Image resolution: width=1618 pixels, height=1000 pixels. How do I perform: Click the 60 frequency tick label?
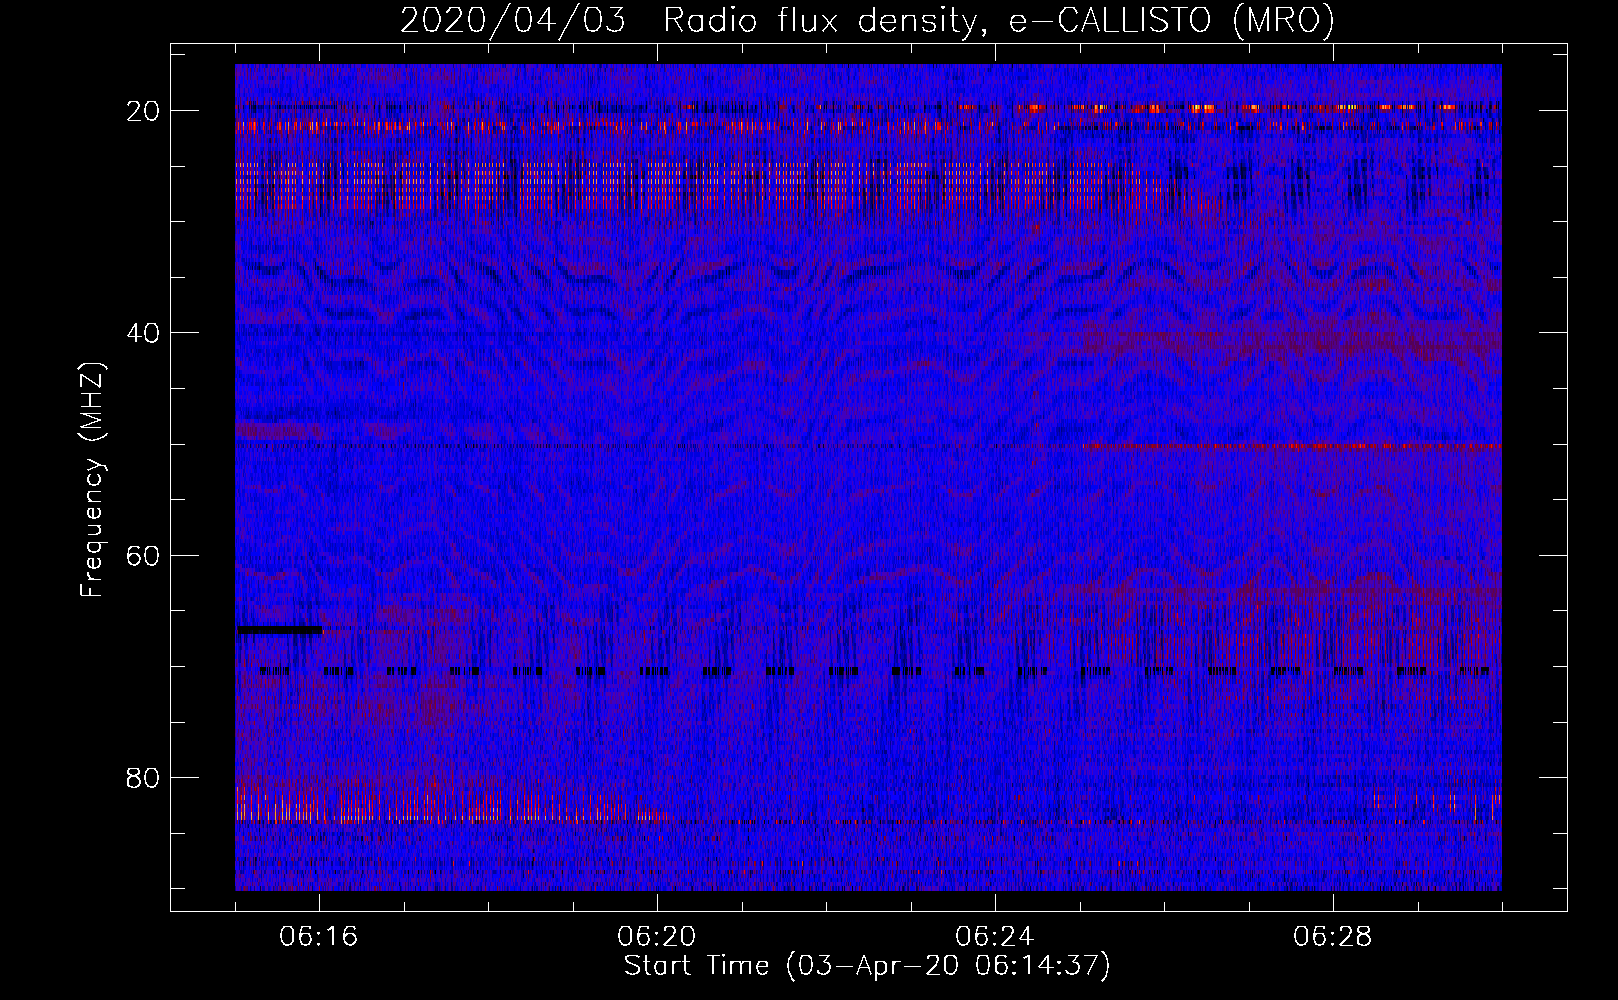click(143, 556)
